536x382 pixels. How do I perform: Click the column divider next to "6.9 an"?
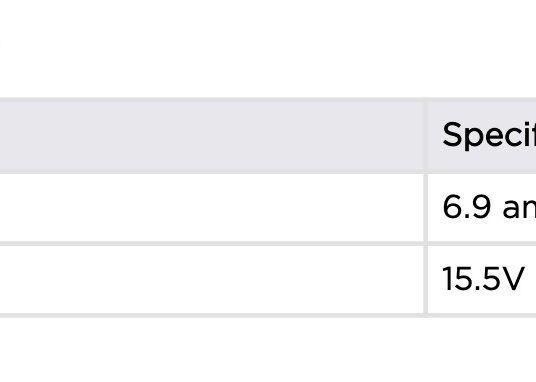[426, 208]
